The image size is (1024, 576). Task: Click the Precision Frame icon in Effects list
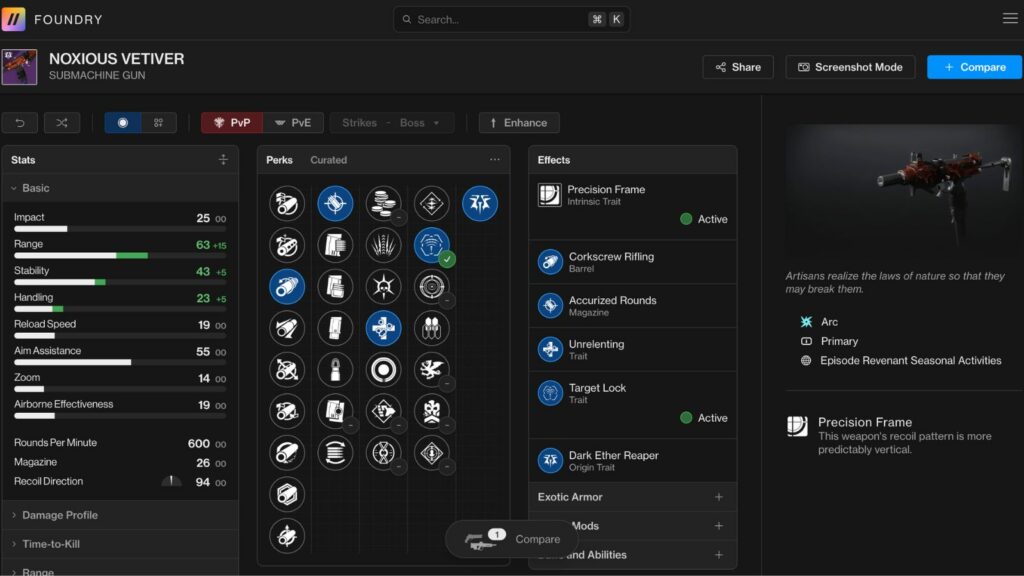549,195
